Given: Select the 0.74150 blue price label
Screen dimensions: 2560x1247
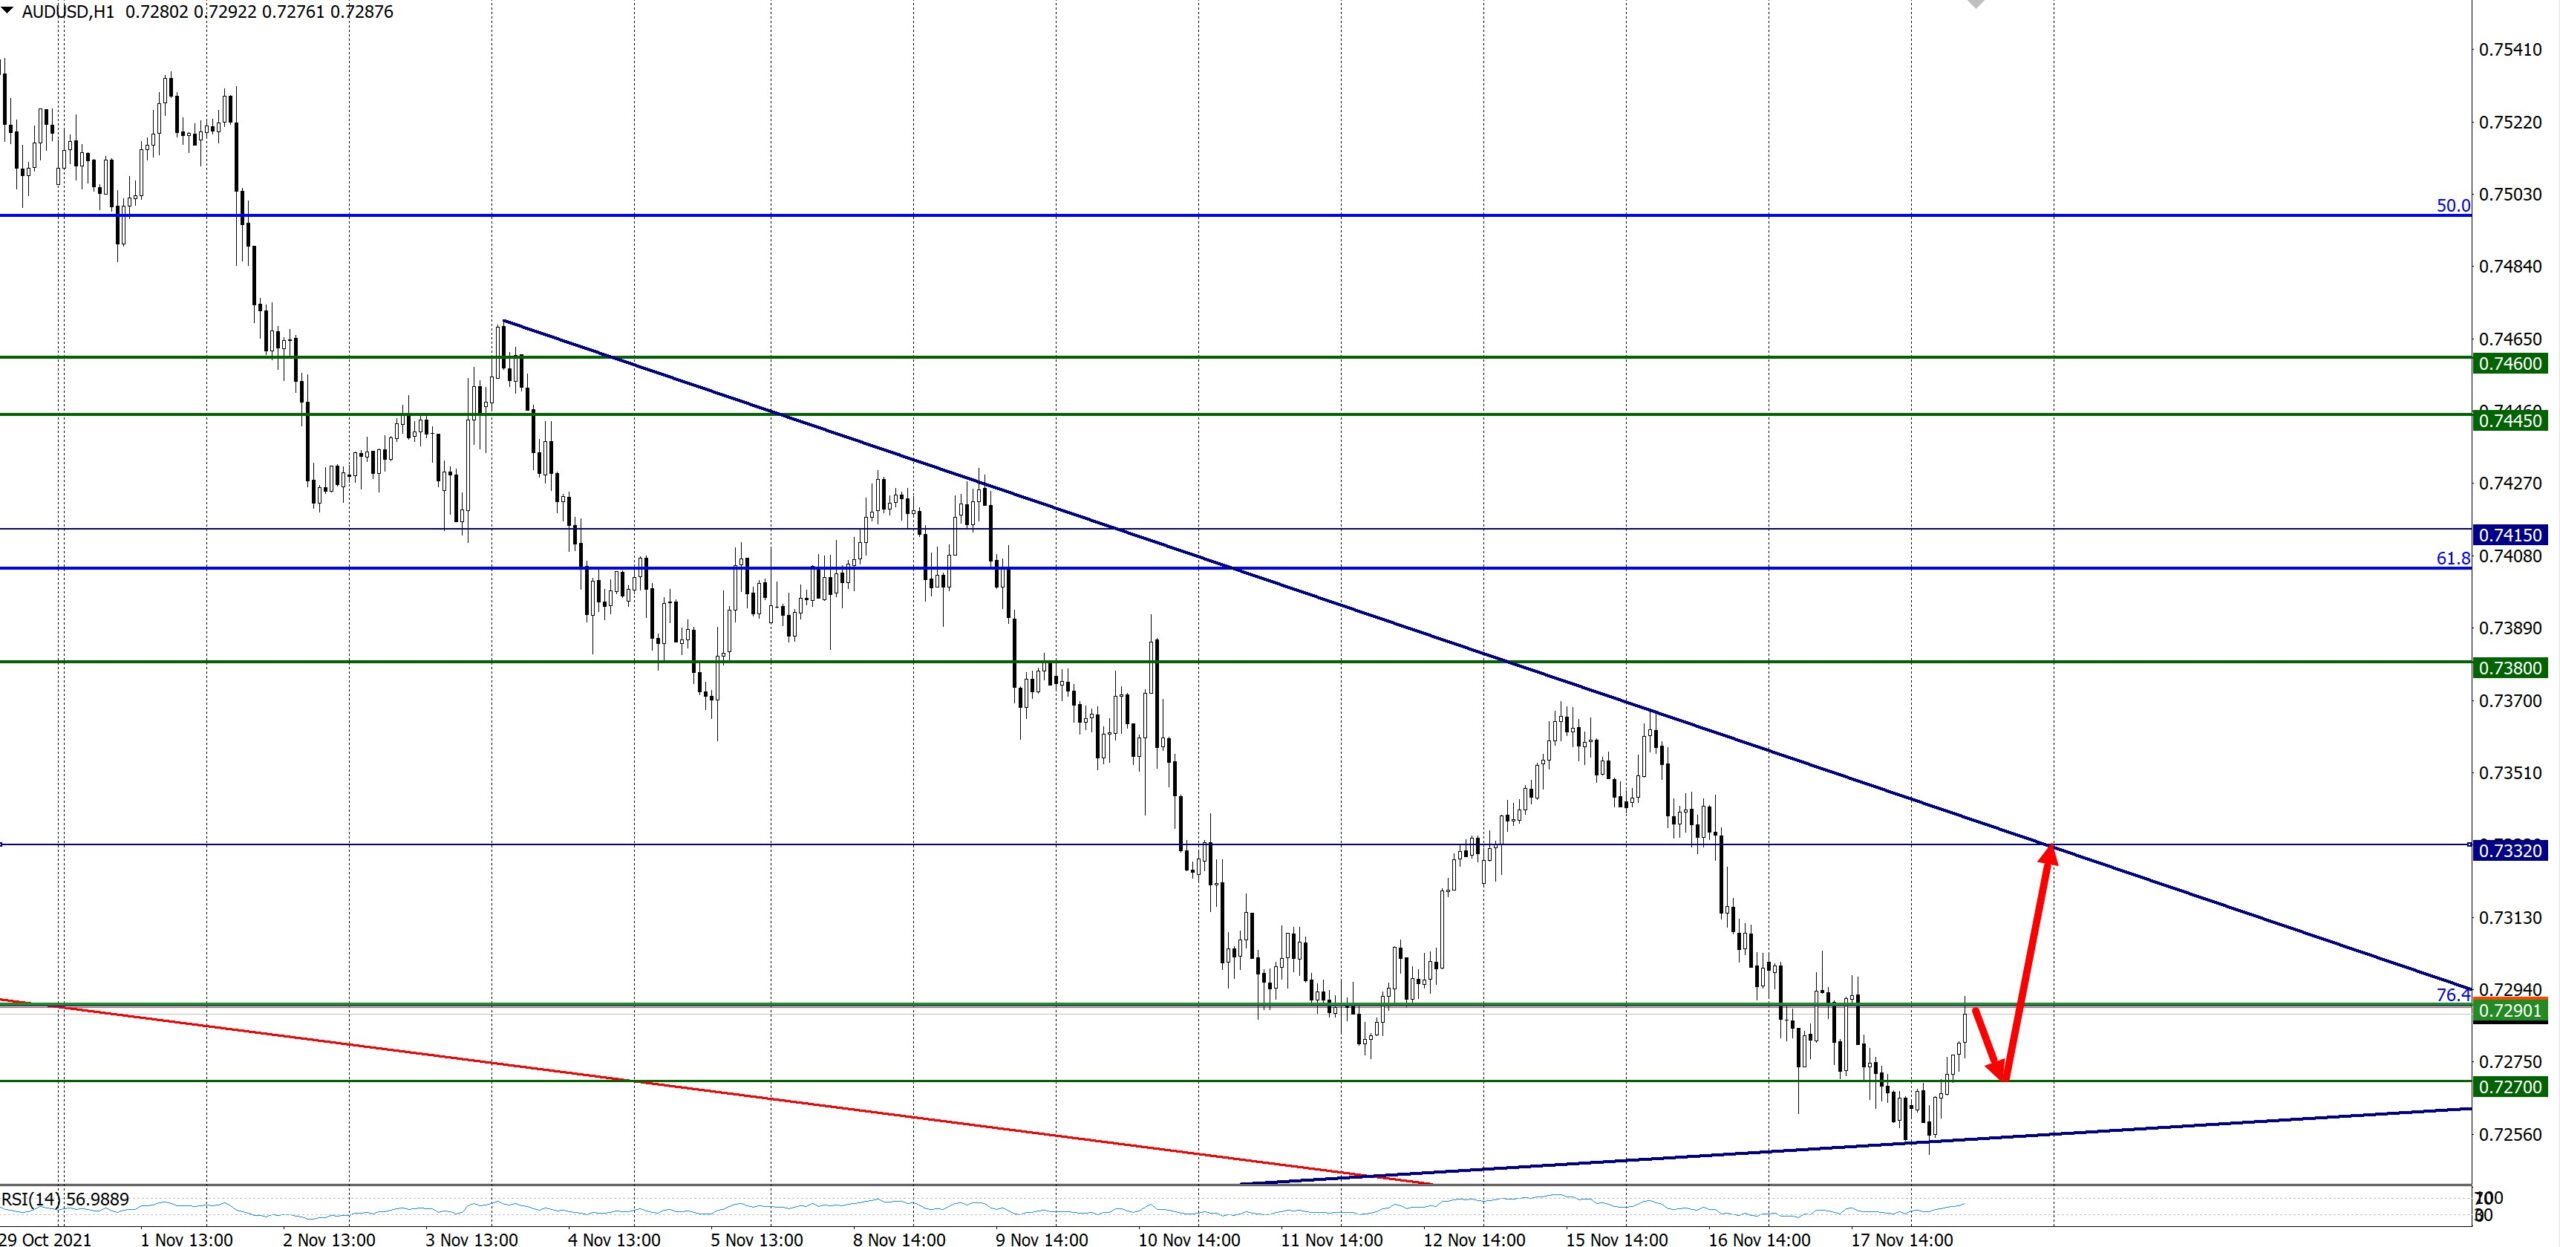Looking at the screenshot, I should click(x=2509, y=535).
